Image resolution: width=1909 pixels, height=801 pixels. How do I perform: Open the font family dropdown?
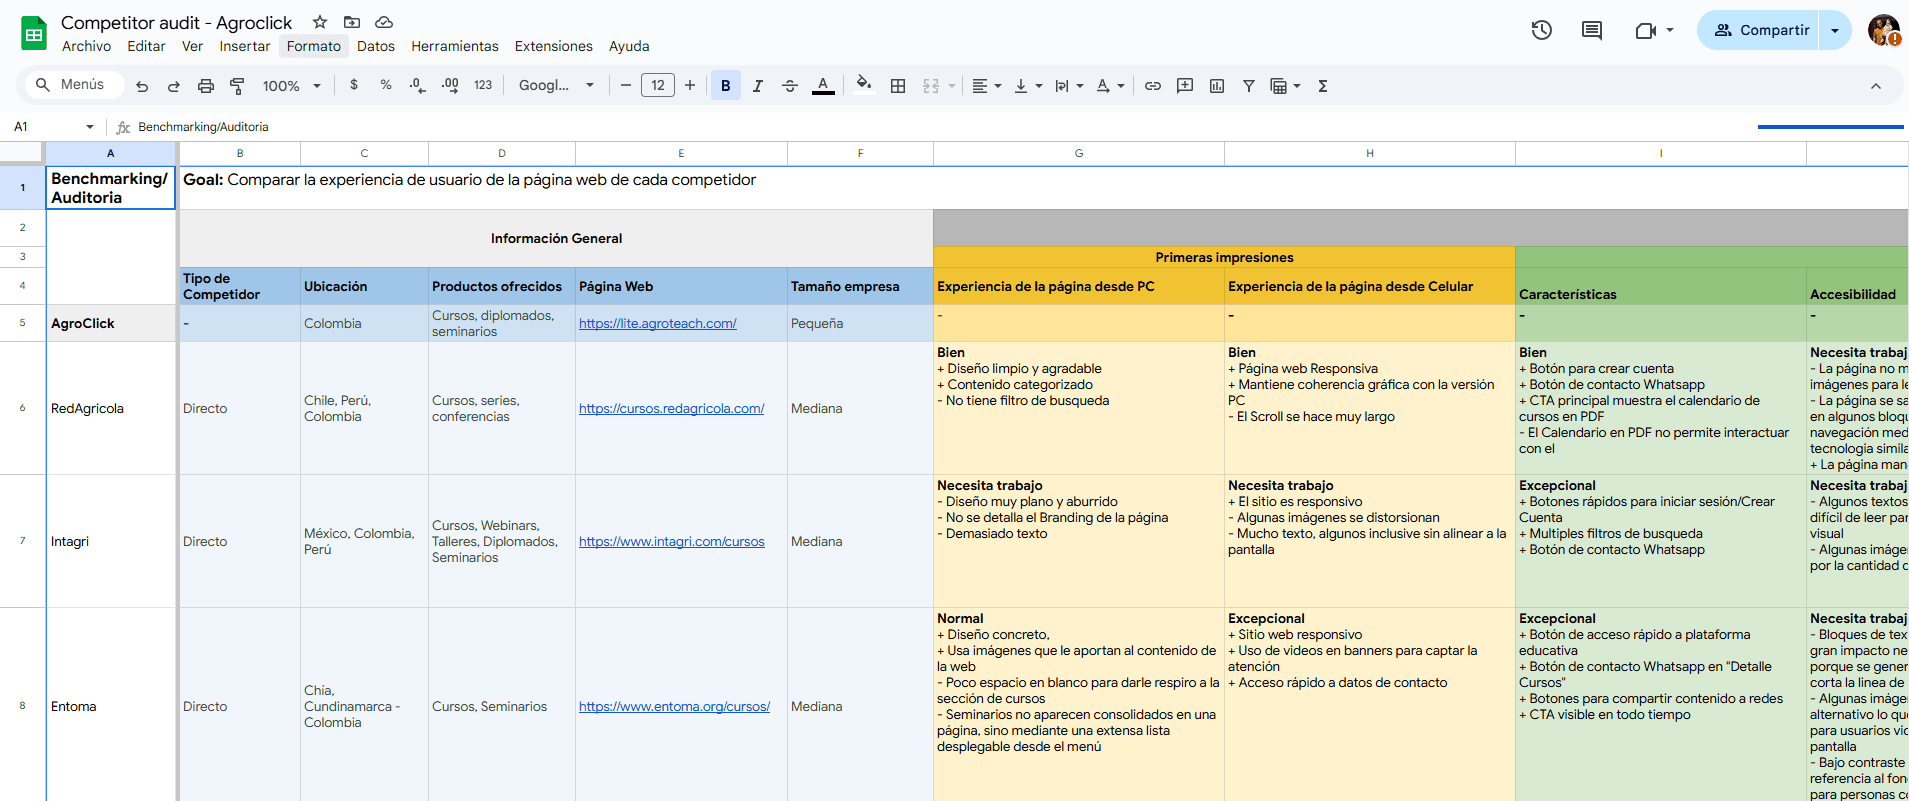557,86
